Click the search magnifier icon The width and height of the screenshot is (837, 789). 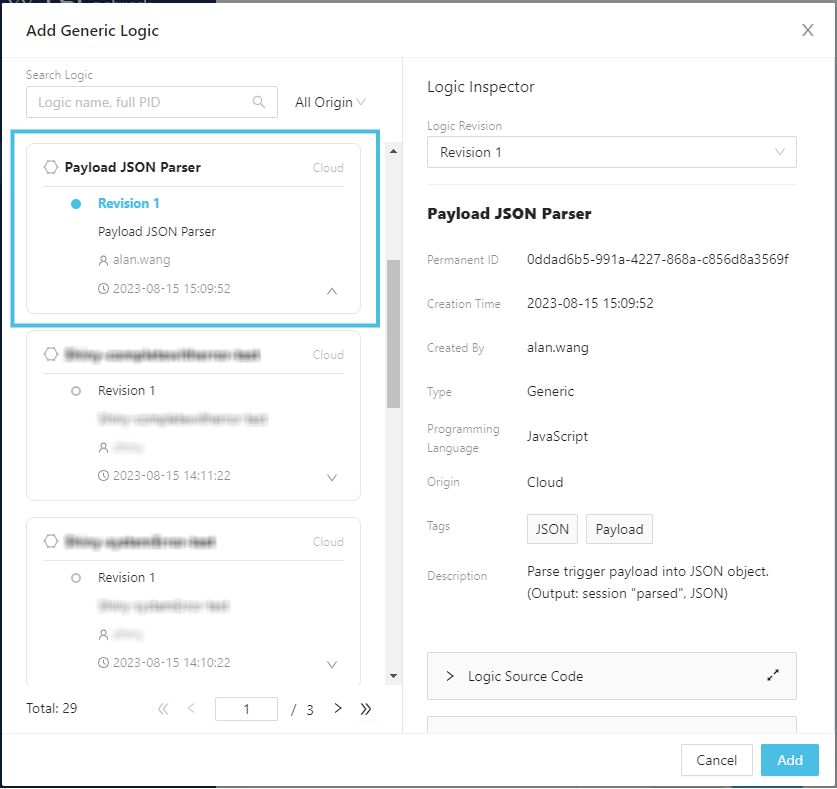[x=259, y=102]
